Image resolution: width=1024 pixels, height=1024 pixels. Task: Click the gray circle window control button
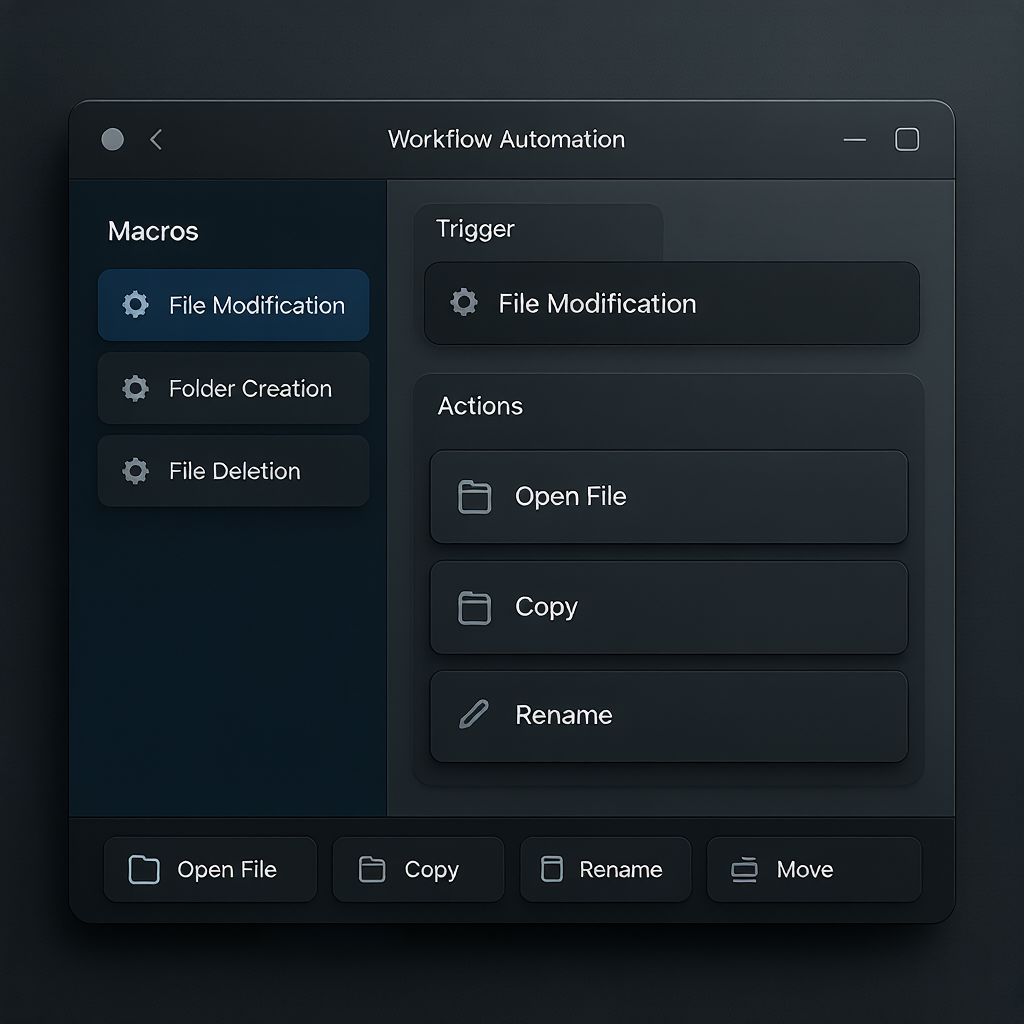[112, 139]
